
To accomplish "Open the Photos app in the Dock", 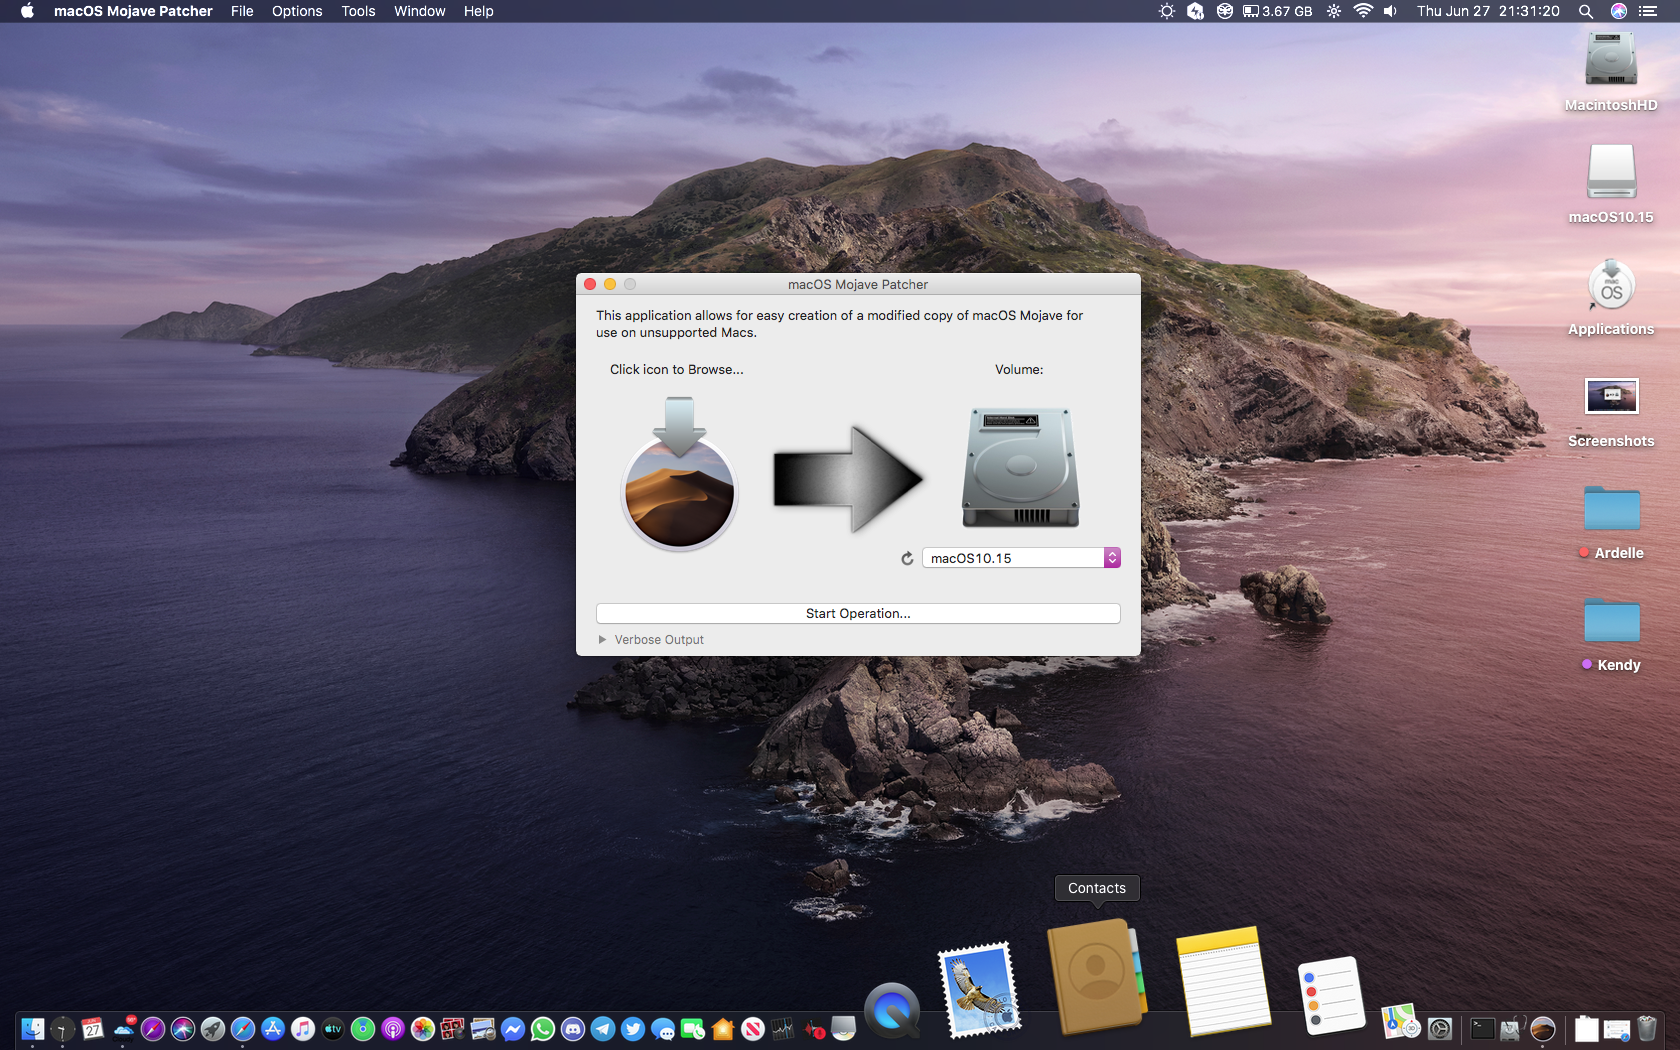I will coord(423,1028).
